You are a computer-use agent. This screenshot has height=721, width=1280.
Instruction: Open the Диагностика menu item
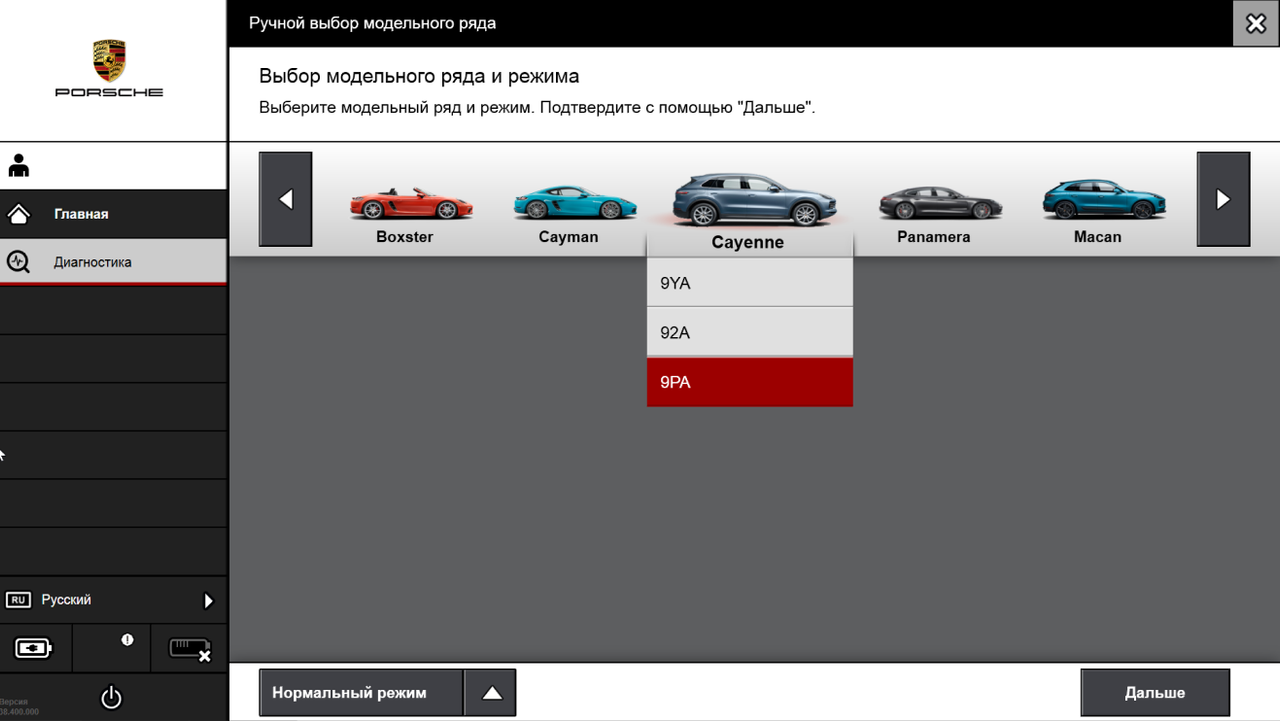pyautogui.click(x=113, y=262)
